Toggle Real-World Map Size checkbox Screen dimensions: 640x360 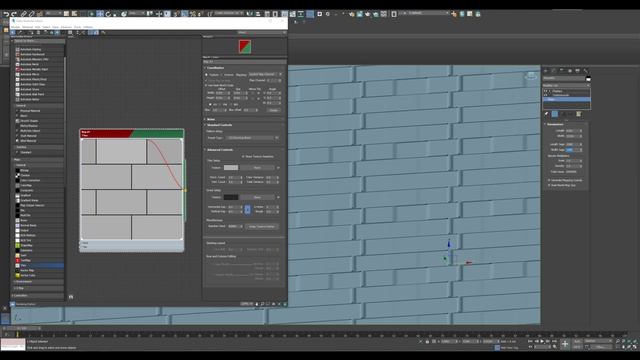[x=549, y=185]
